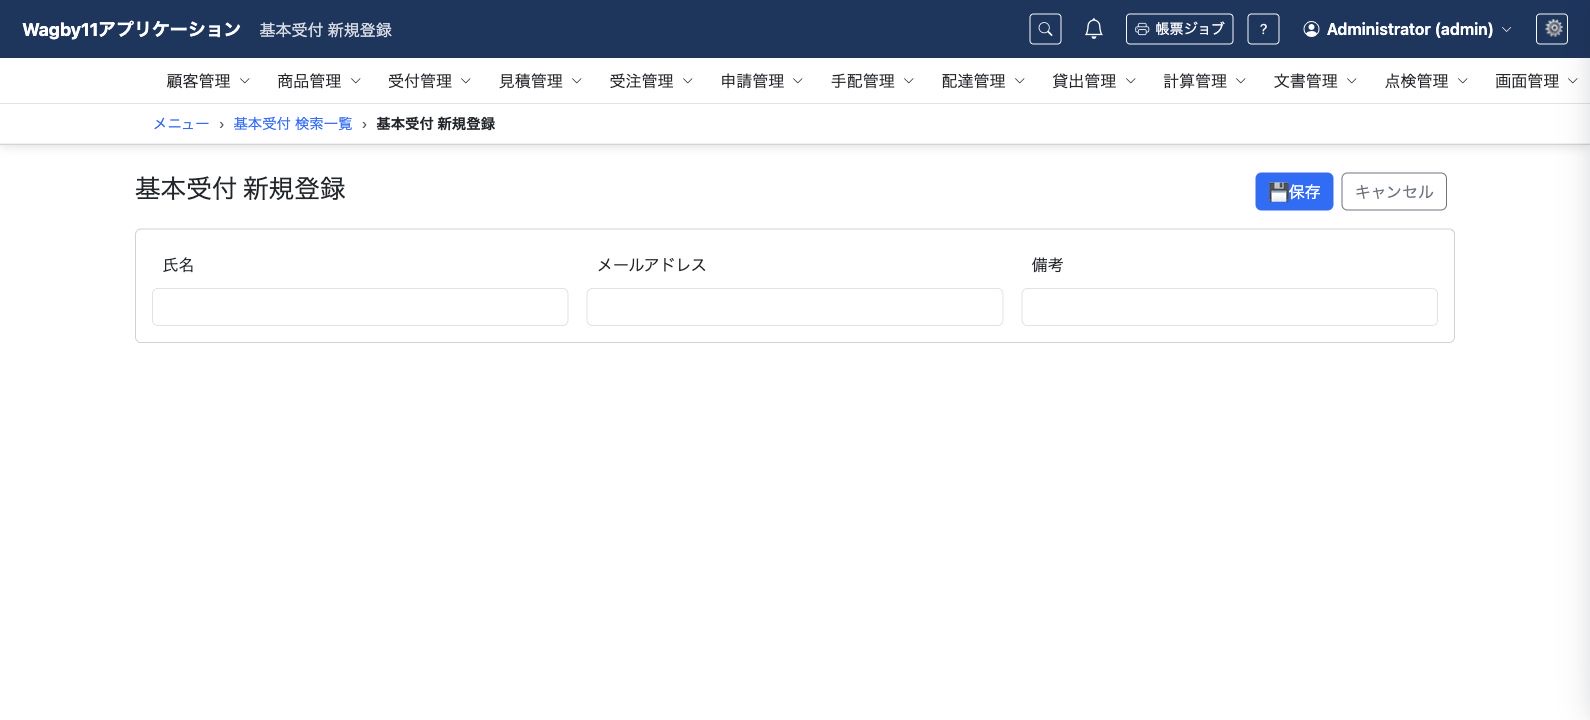The width and height of the screenshot is (1590, 720).
Task: Expand the 配達管理 dropdown
Action: pyautogui.click(x=983, y=81)
